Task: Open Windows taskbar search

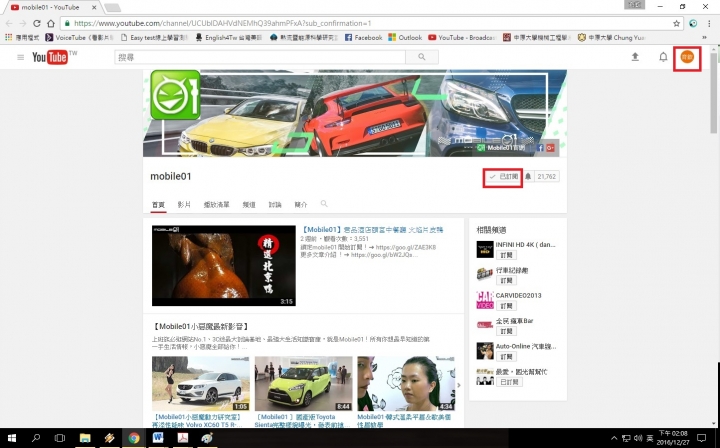Action: click(x=36, y=438)
